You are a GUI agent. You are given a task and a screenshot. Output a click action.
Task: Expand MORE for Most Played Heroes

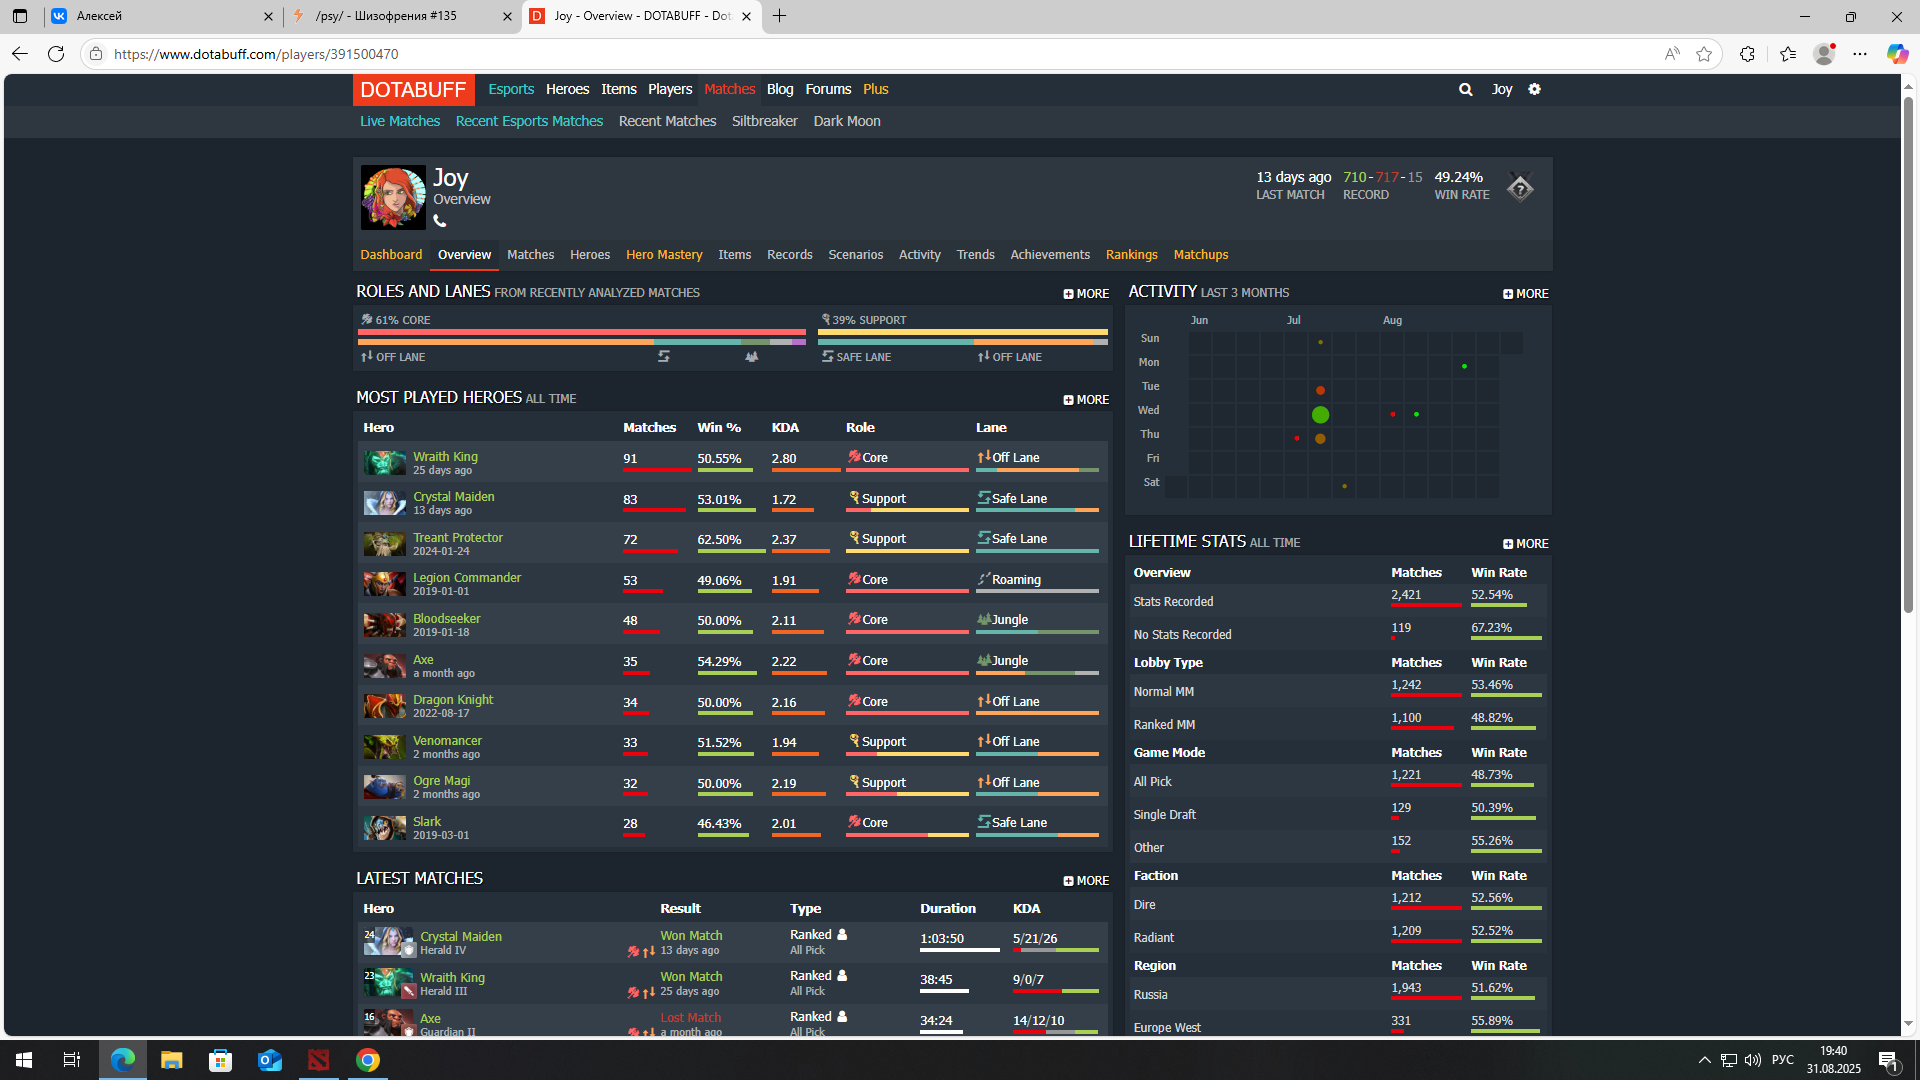(1086, 400)
